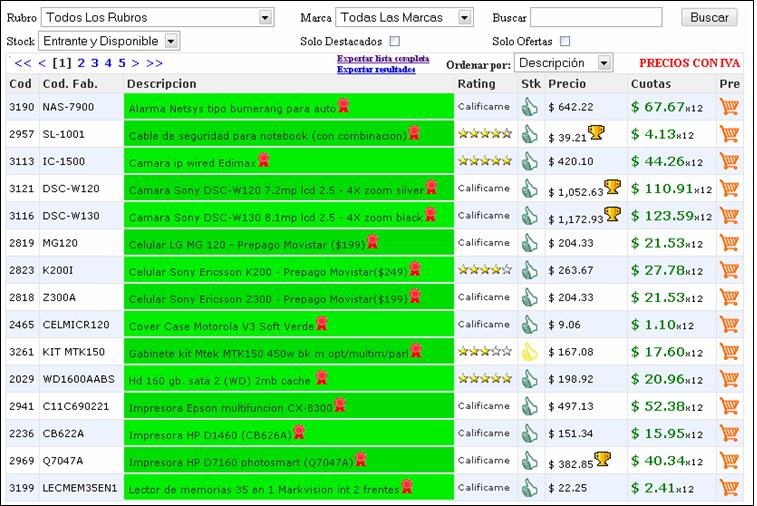Click star rating for Sony Ericsson K200I
The image size is (757, 506).
pos(484,269)
